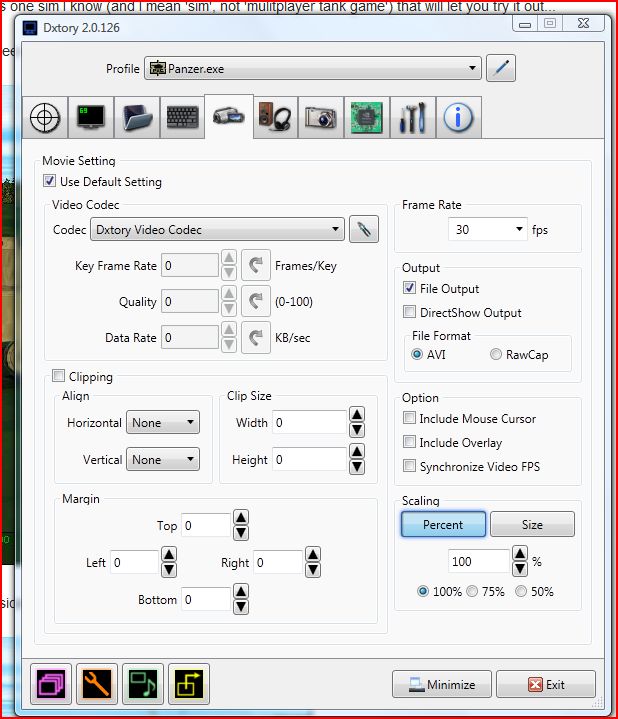Click the Key Frame Rate input field
This screenshot has height=719, width=618.
coord(190,265)
